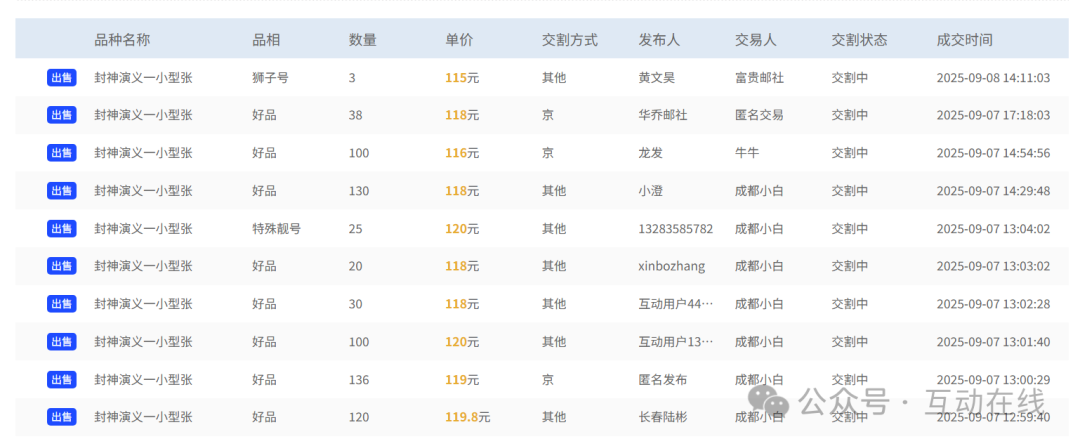1080x446 pixels.
Task: Select the 出售 tag in 长春陆彬's row
Action: point(61,417)
